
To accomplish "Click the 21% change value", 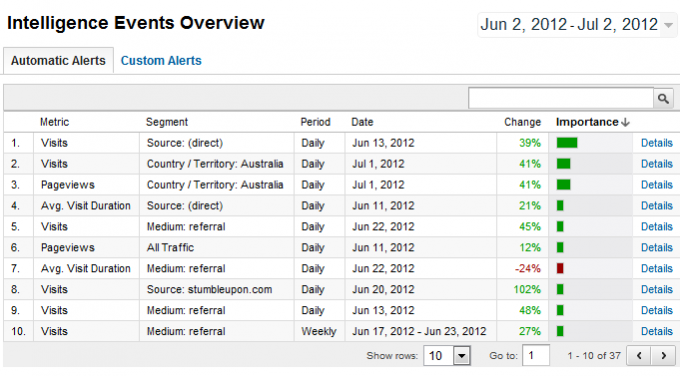I will coord(530,206).
